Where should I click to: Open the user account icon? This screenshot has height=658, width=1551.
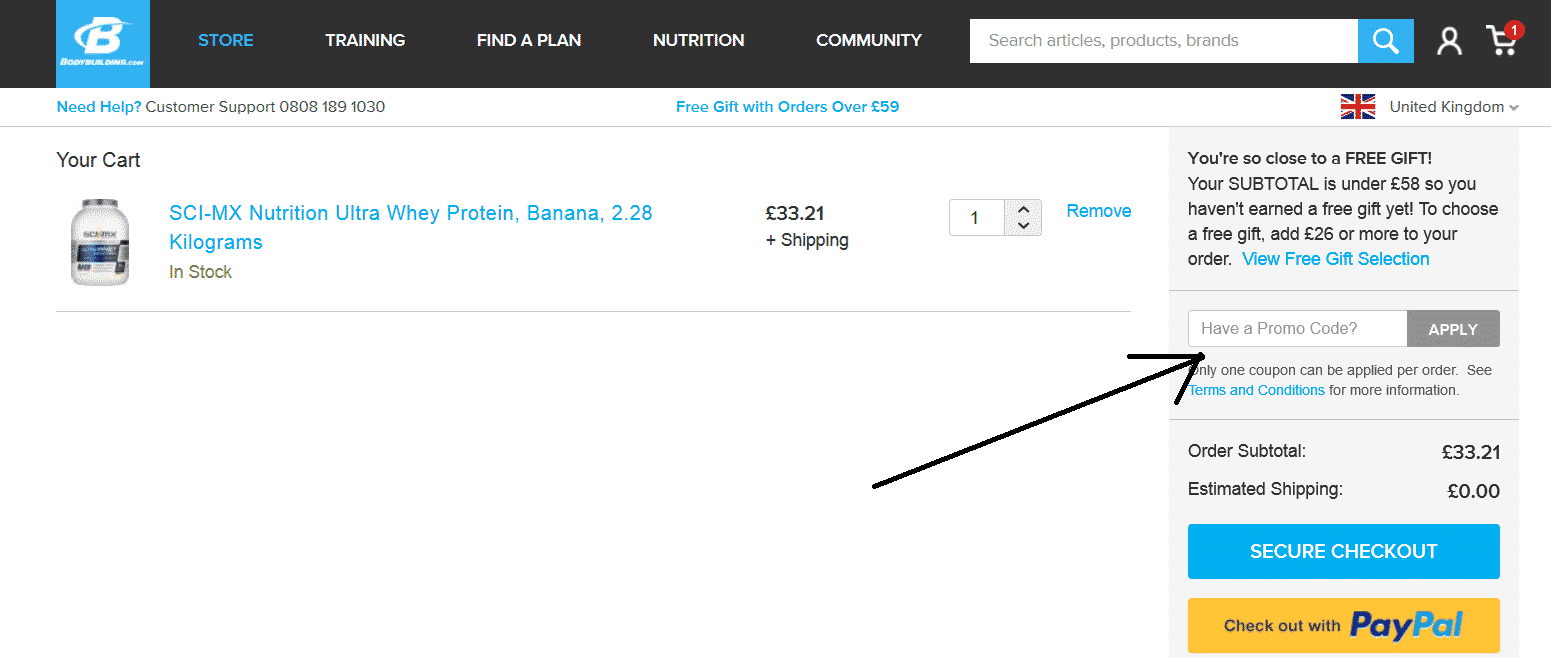1449,41
